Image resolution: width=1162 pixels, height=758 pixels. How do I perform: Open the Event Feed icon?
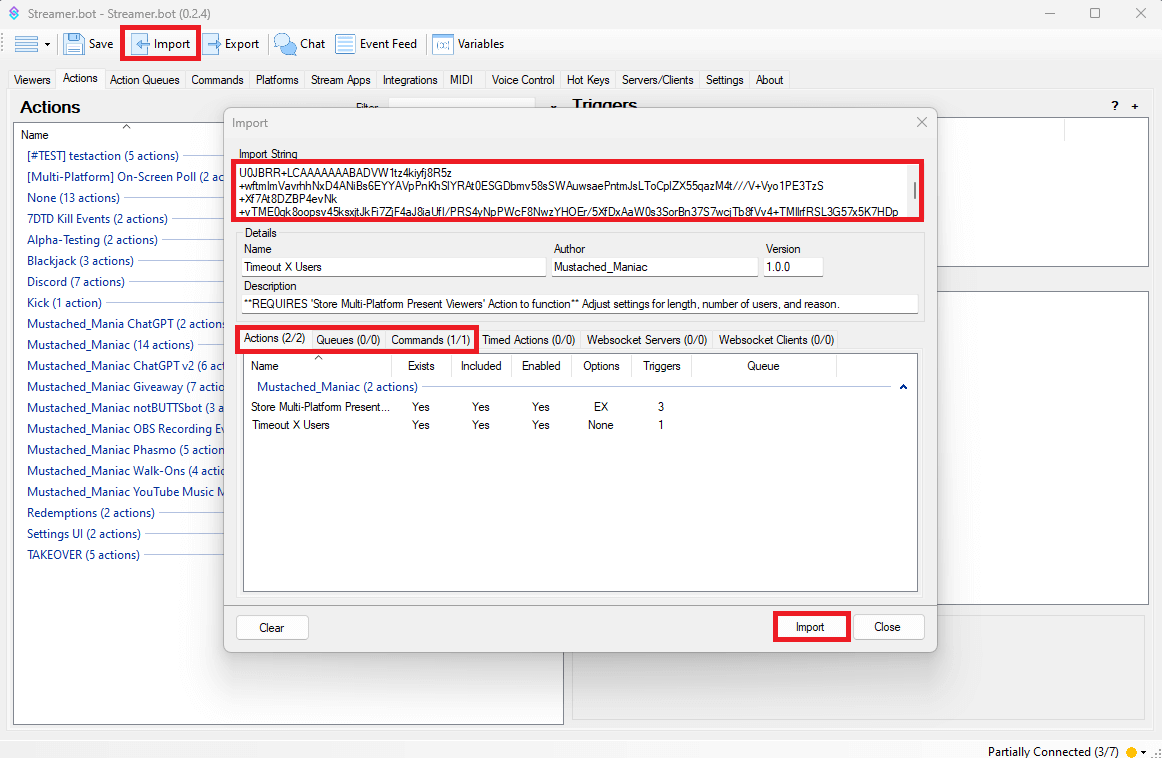pos(345,44)
